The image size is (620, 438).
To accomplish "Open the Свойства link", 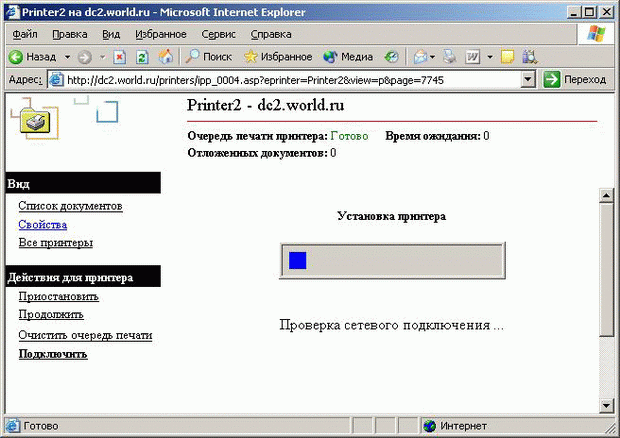I will coord(43,225).
